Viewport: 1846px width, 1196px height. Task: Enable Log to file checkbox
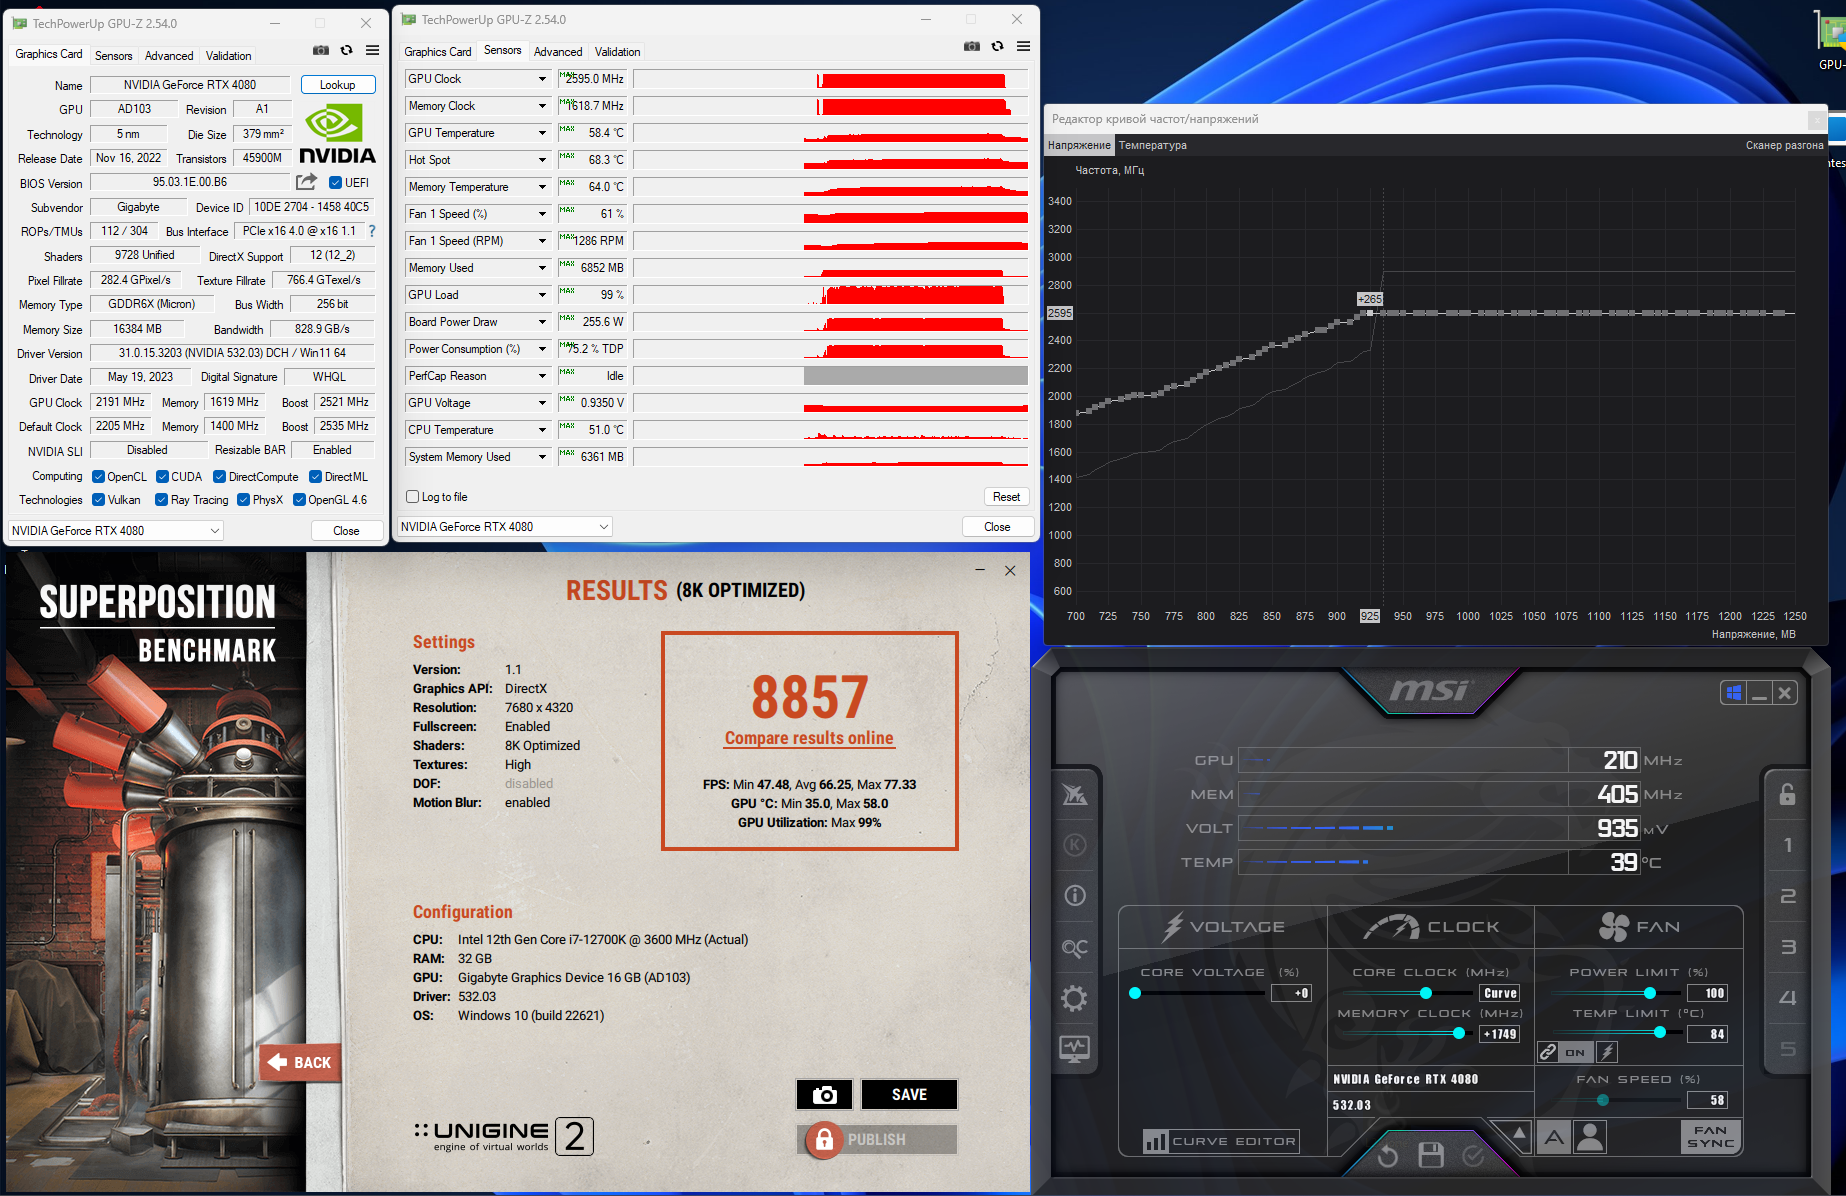[x=412, y=497]
